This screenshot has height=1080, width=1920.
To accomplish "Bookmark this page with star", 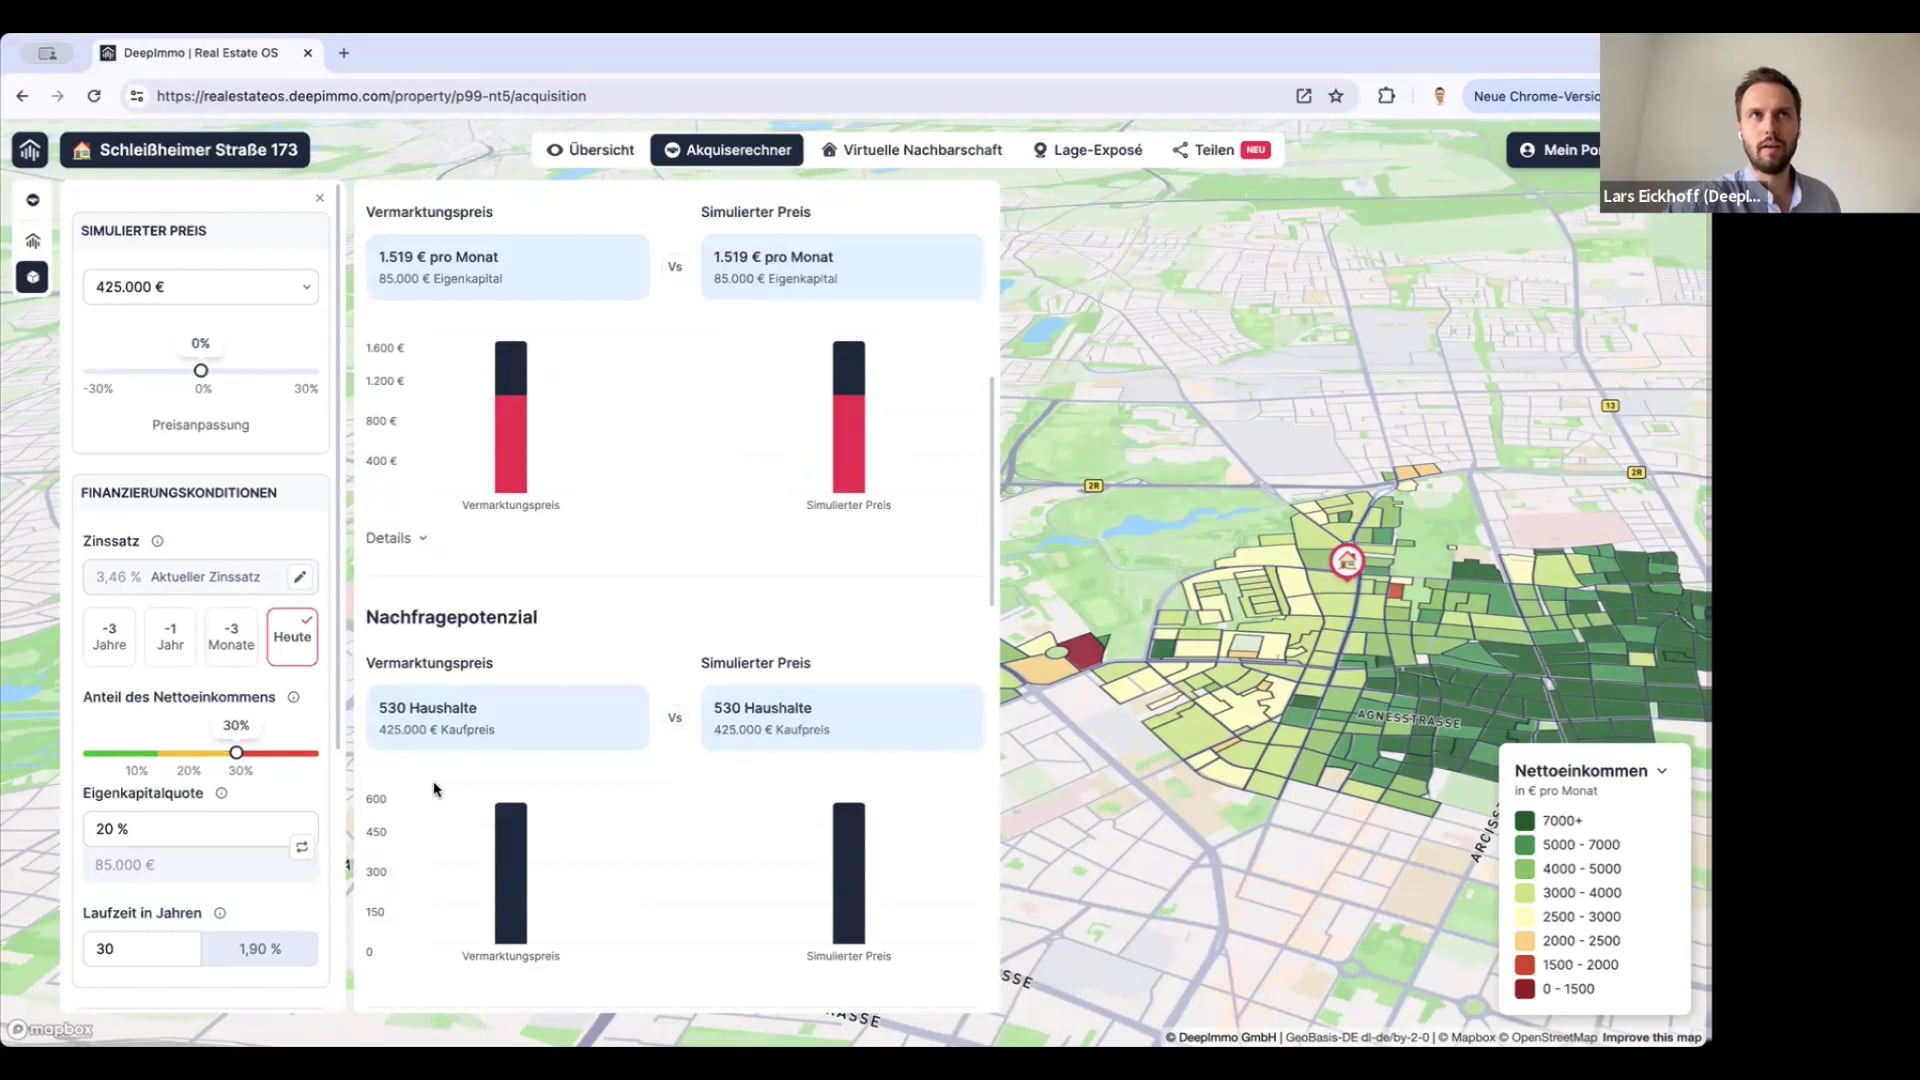I will coord(1336,96).
